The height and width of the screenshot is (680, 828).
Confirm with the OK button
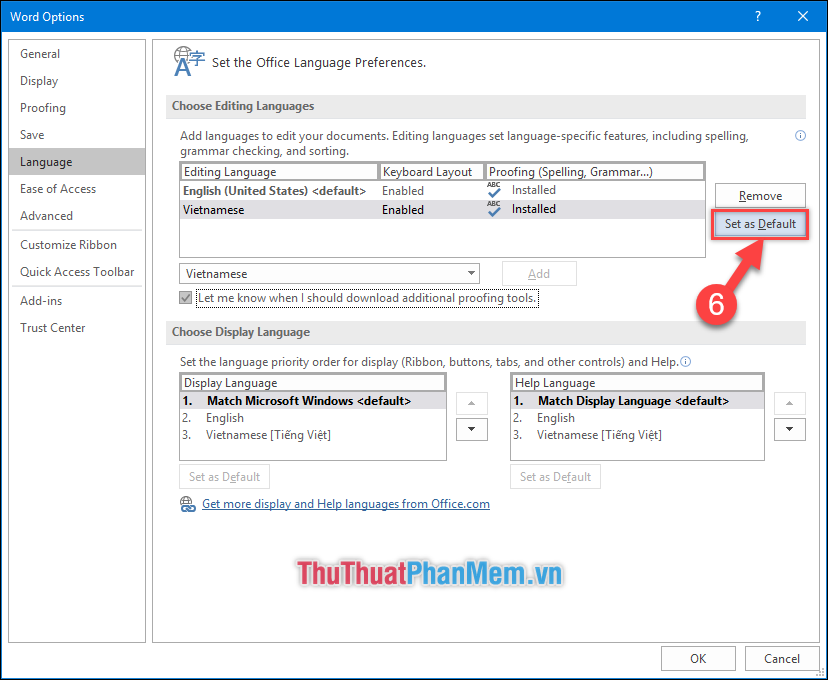tap(698, 658)
